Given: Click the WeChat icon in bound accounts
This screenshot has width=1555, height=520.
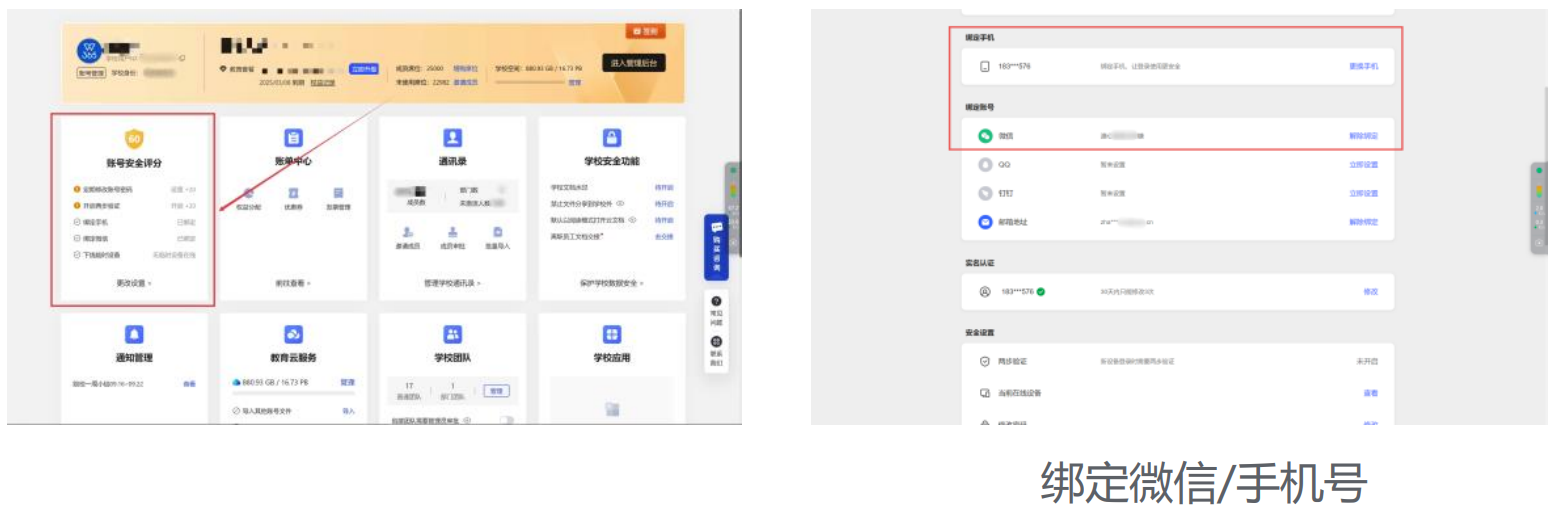Looking at the screenshot, I should point(985,135).
